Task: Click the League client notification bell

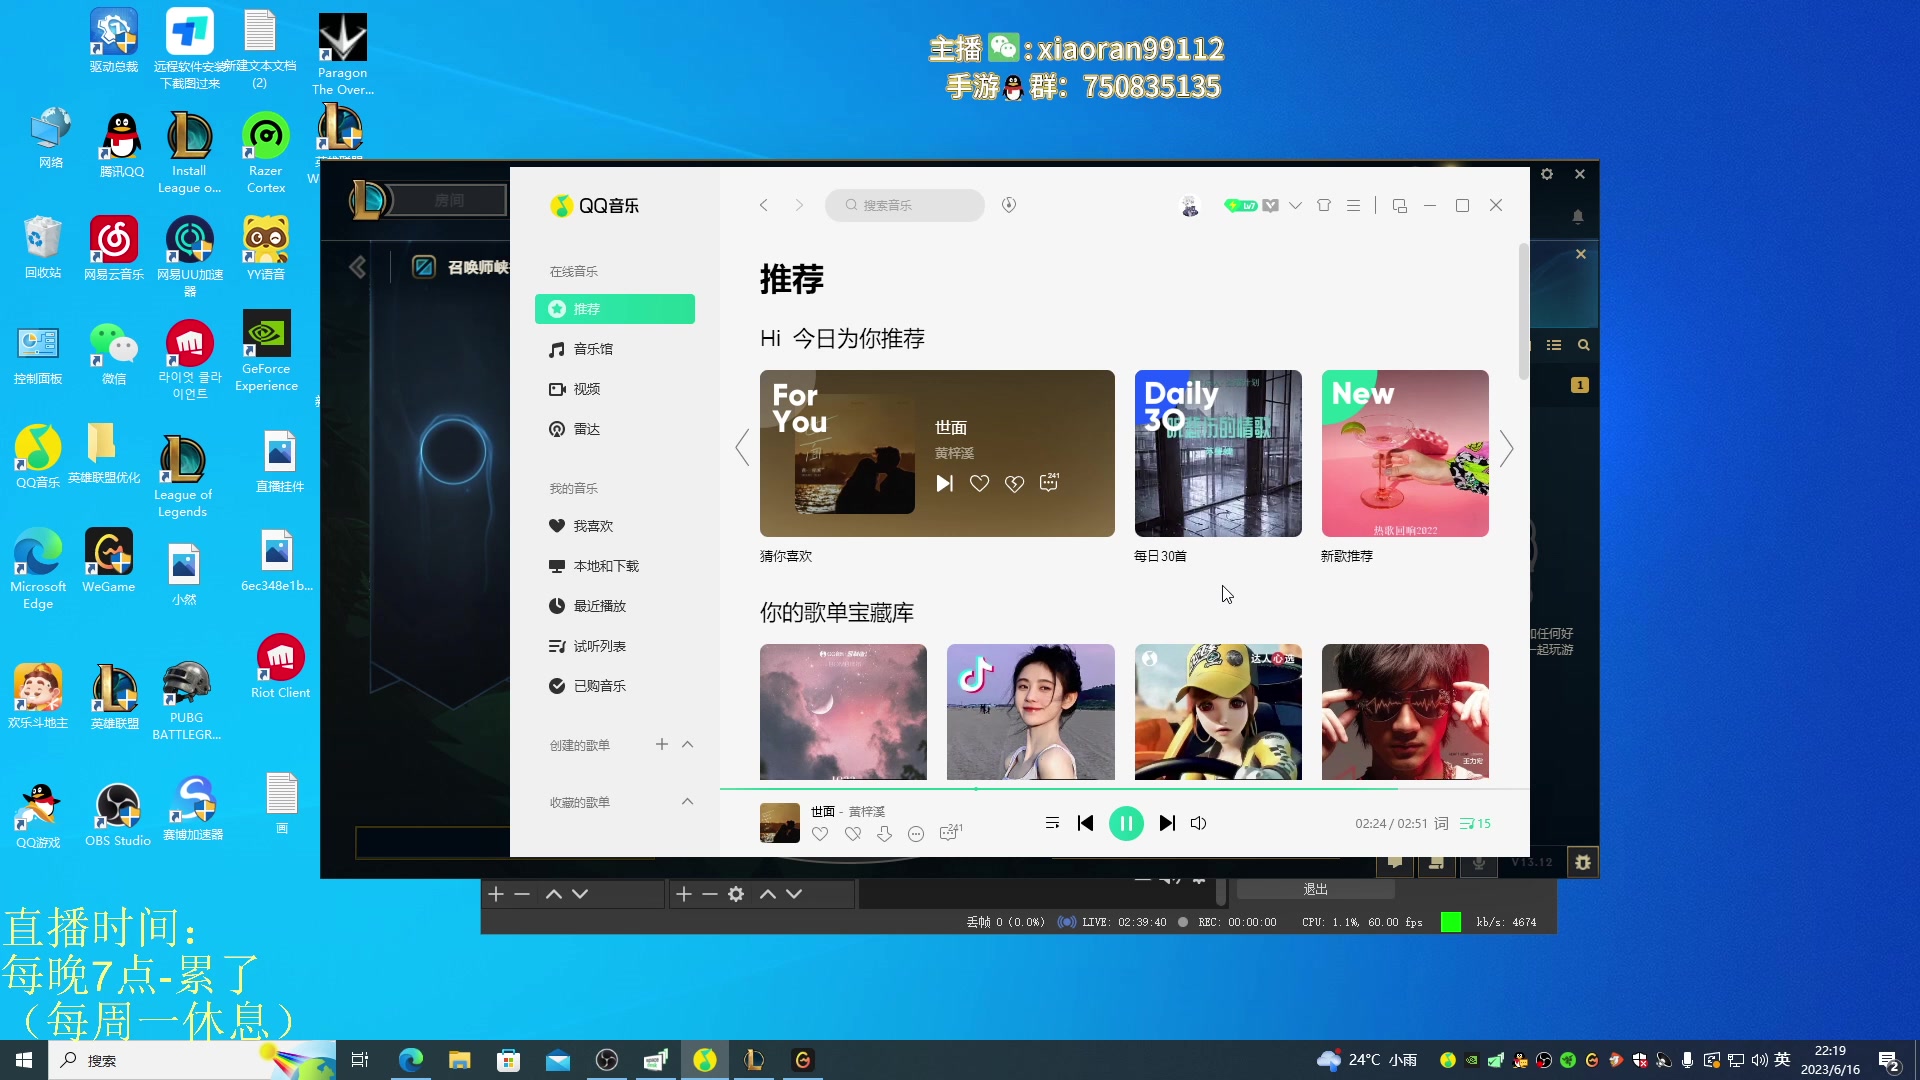Action: click(x=1578, y=217)
